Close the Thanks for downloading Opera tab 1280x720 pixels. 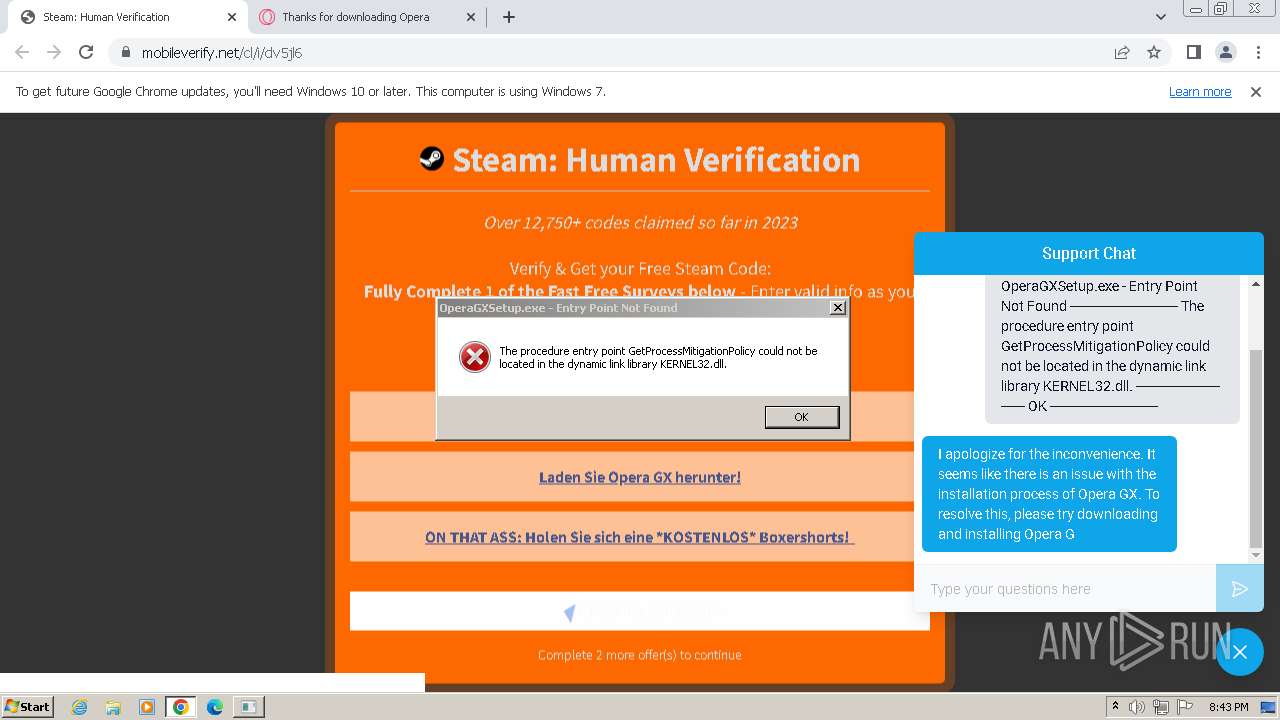(x=471, y=17)
